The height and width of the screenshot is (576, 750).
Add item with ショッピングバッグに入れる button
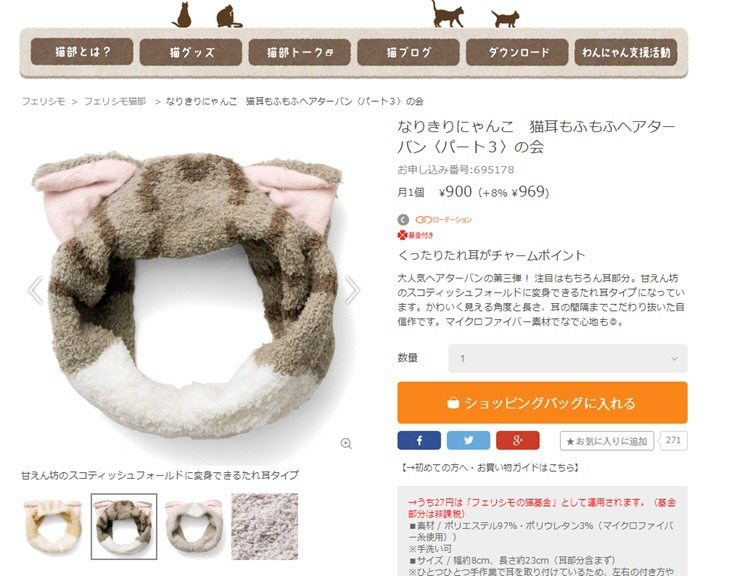[x=542, y=402]
